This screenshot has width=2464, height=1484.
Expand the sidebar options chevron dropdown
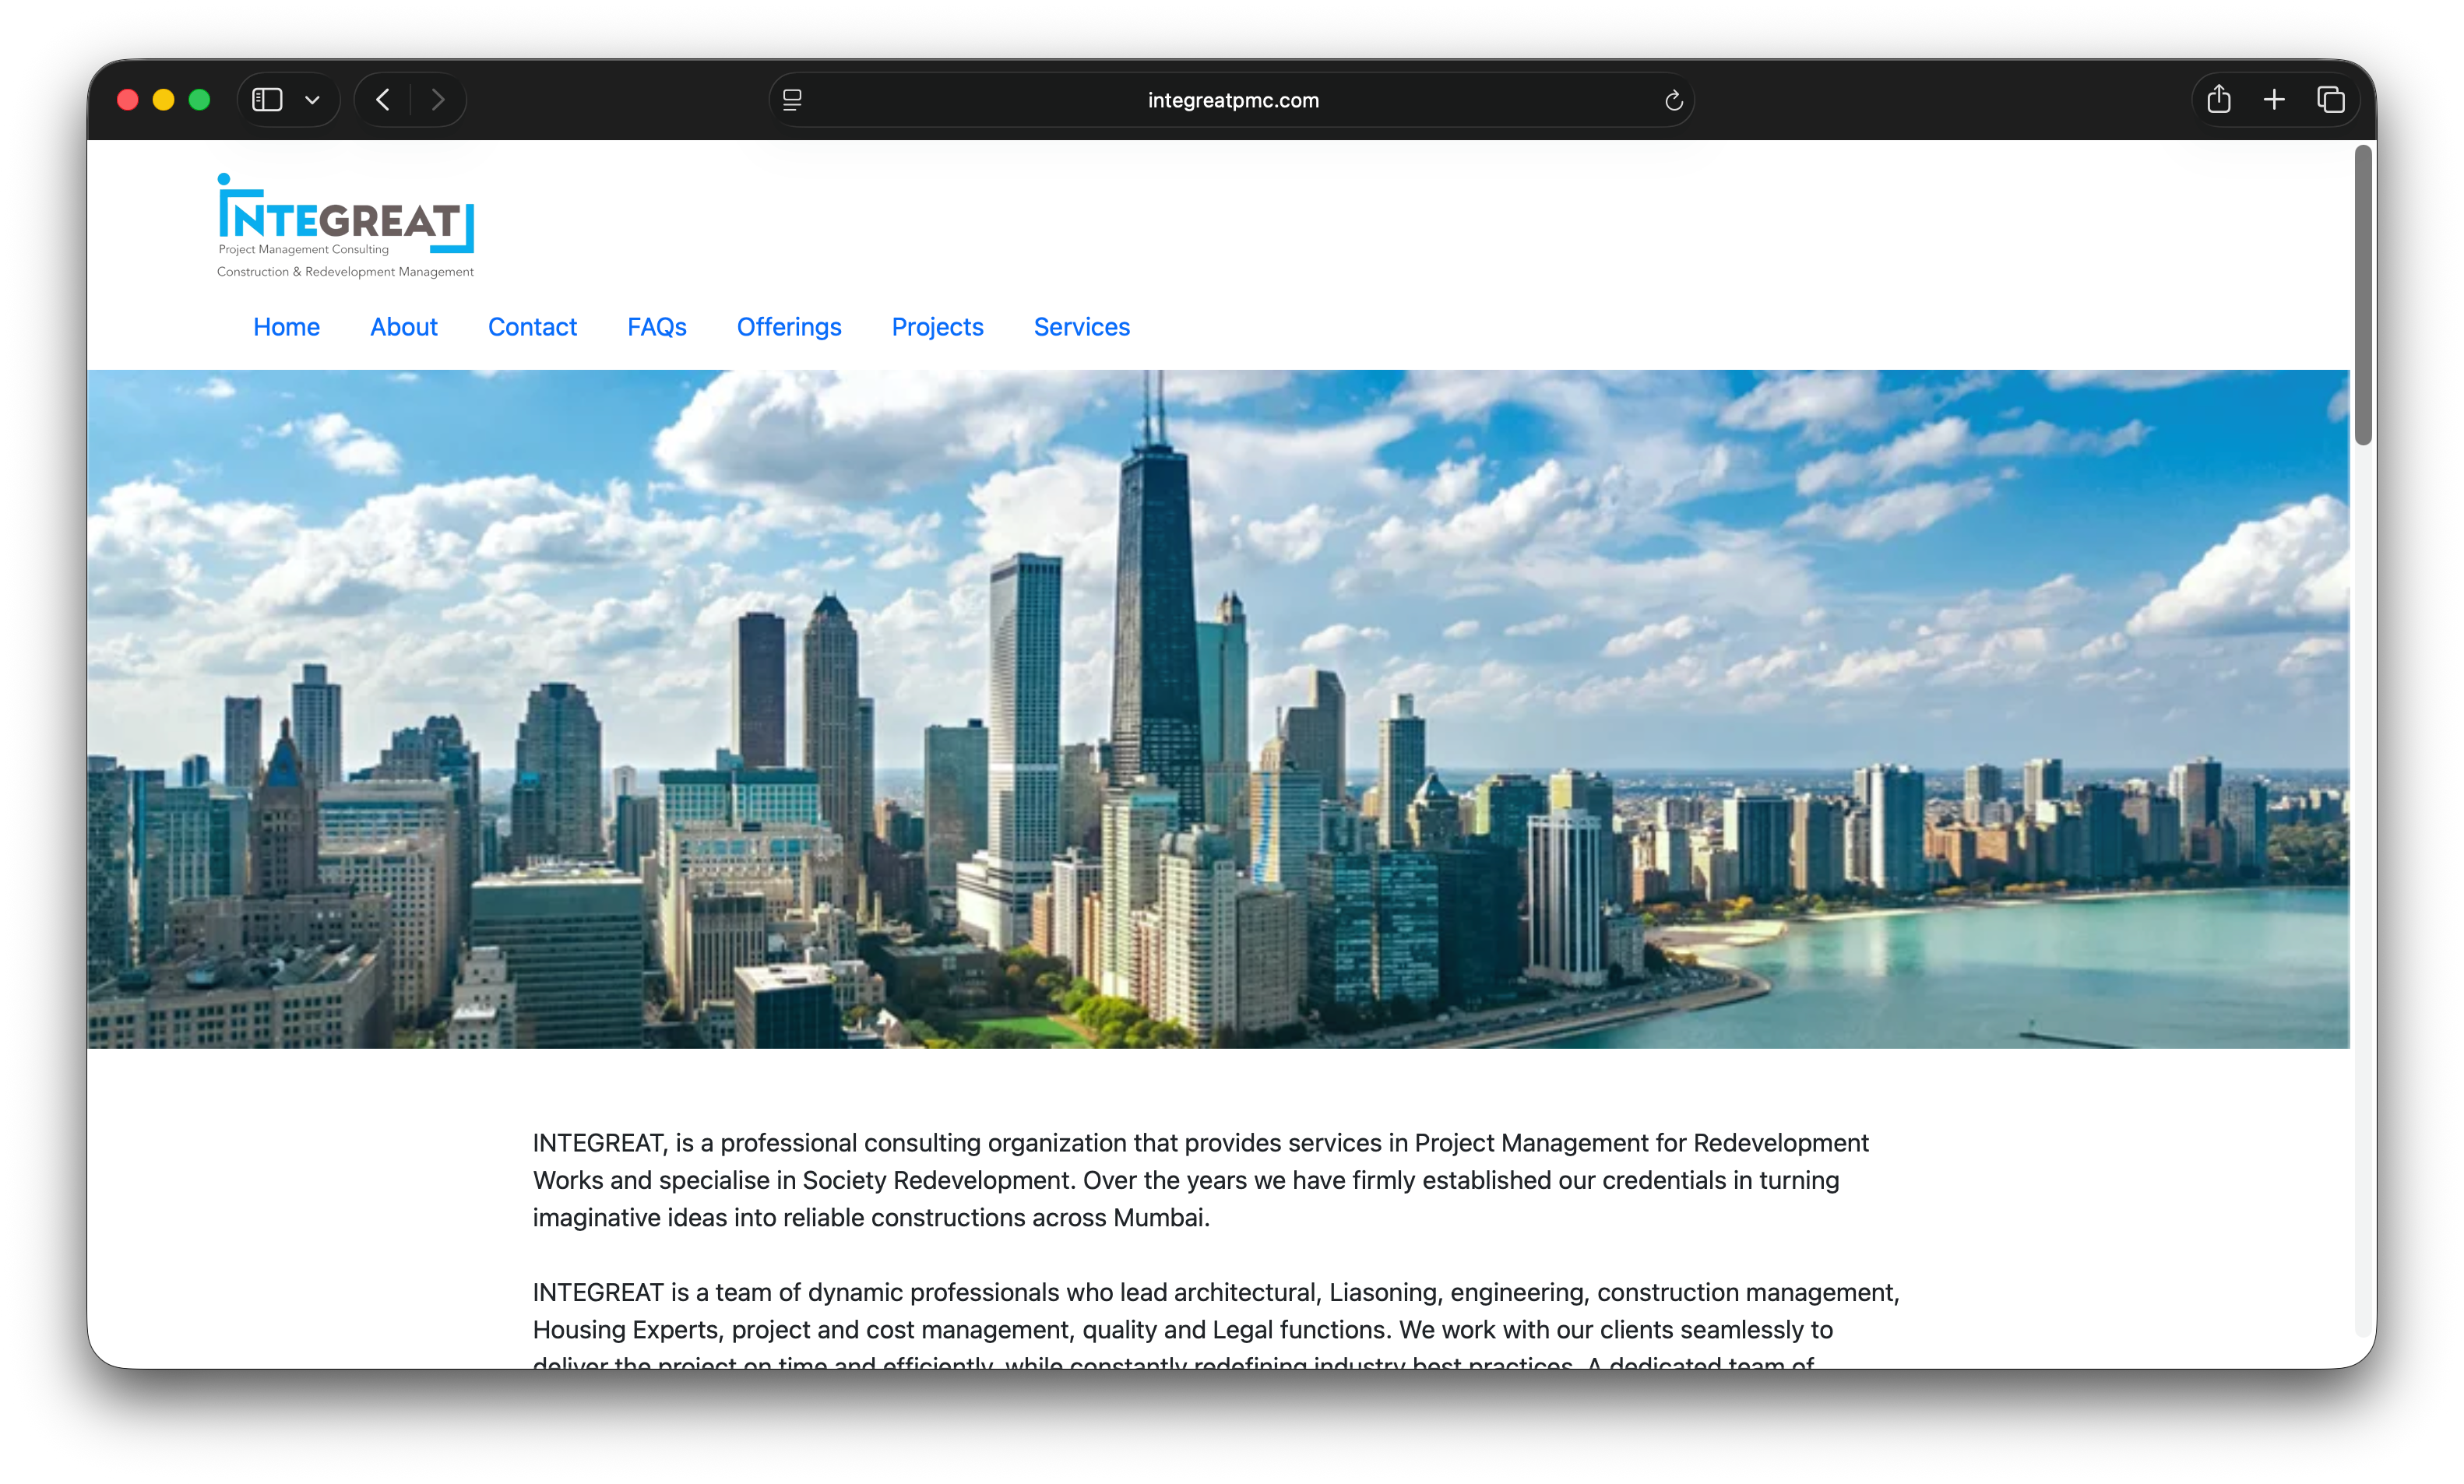click(x=312, y=100)
